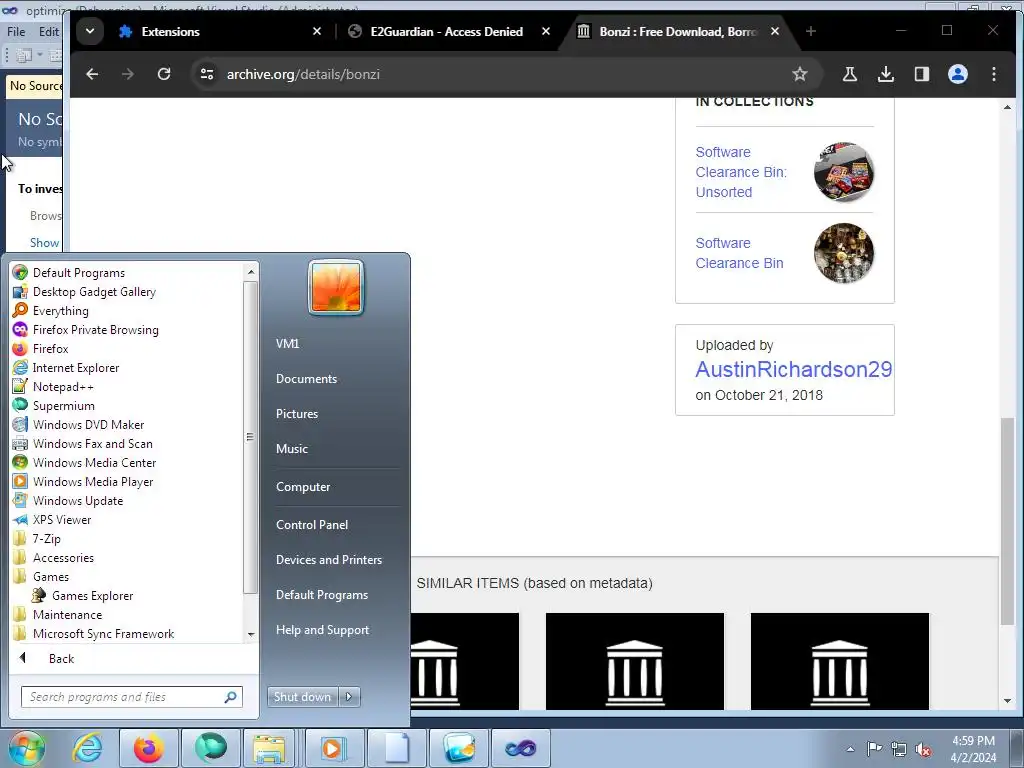Close the Extensions tab
Viewport: 1024px width, 768px height.
[x=317, y=31]
